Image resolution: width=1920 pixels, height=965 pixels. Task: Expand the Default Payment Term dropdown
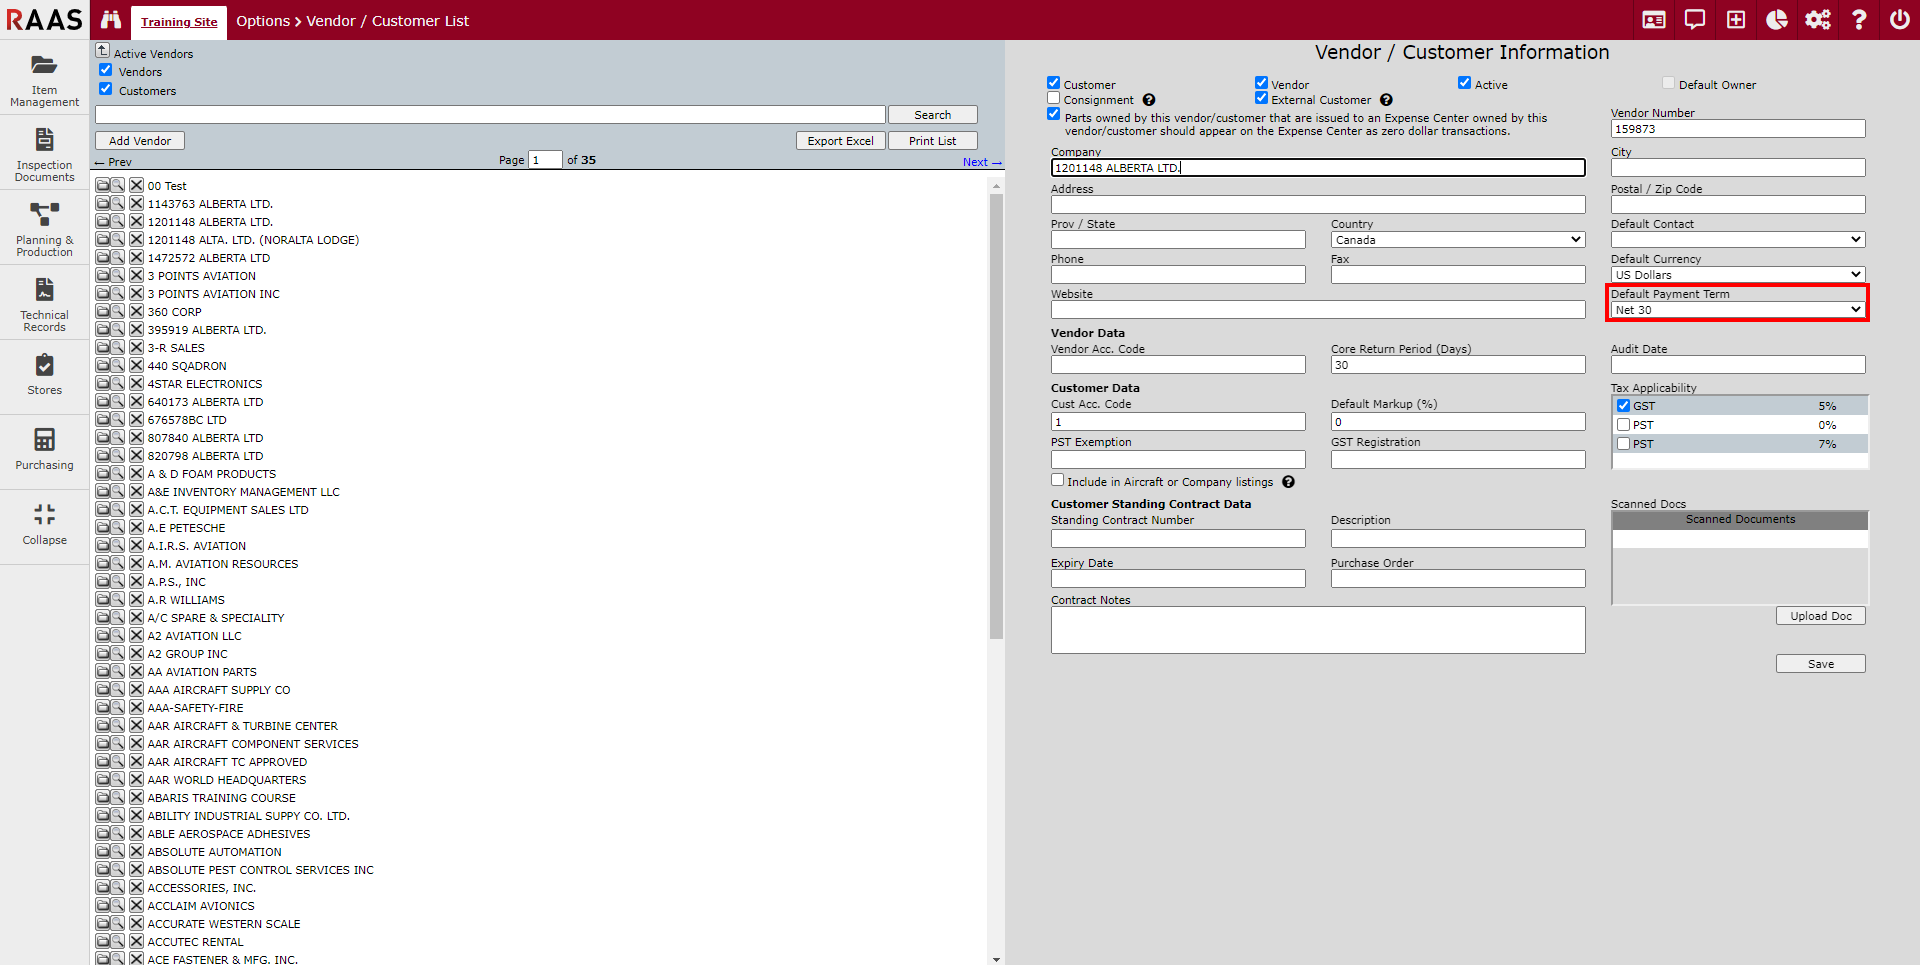1737,310
